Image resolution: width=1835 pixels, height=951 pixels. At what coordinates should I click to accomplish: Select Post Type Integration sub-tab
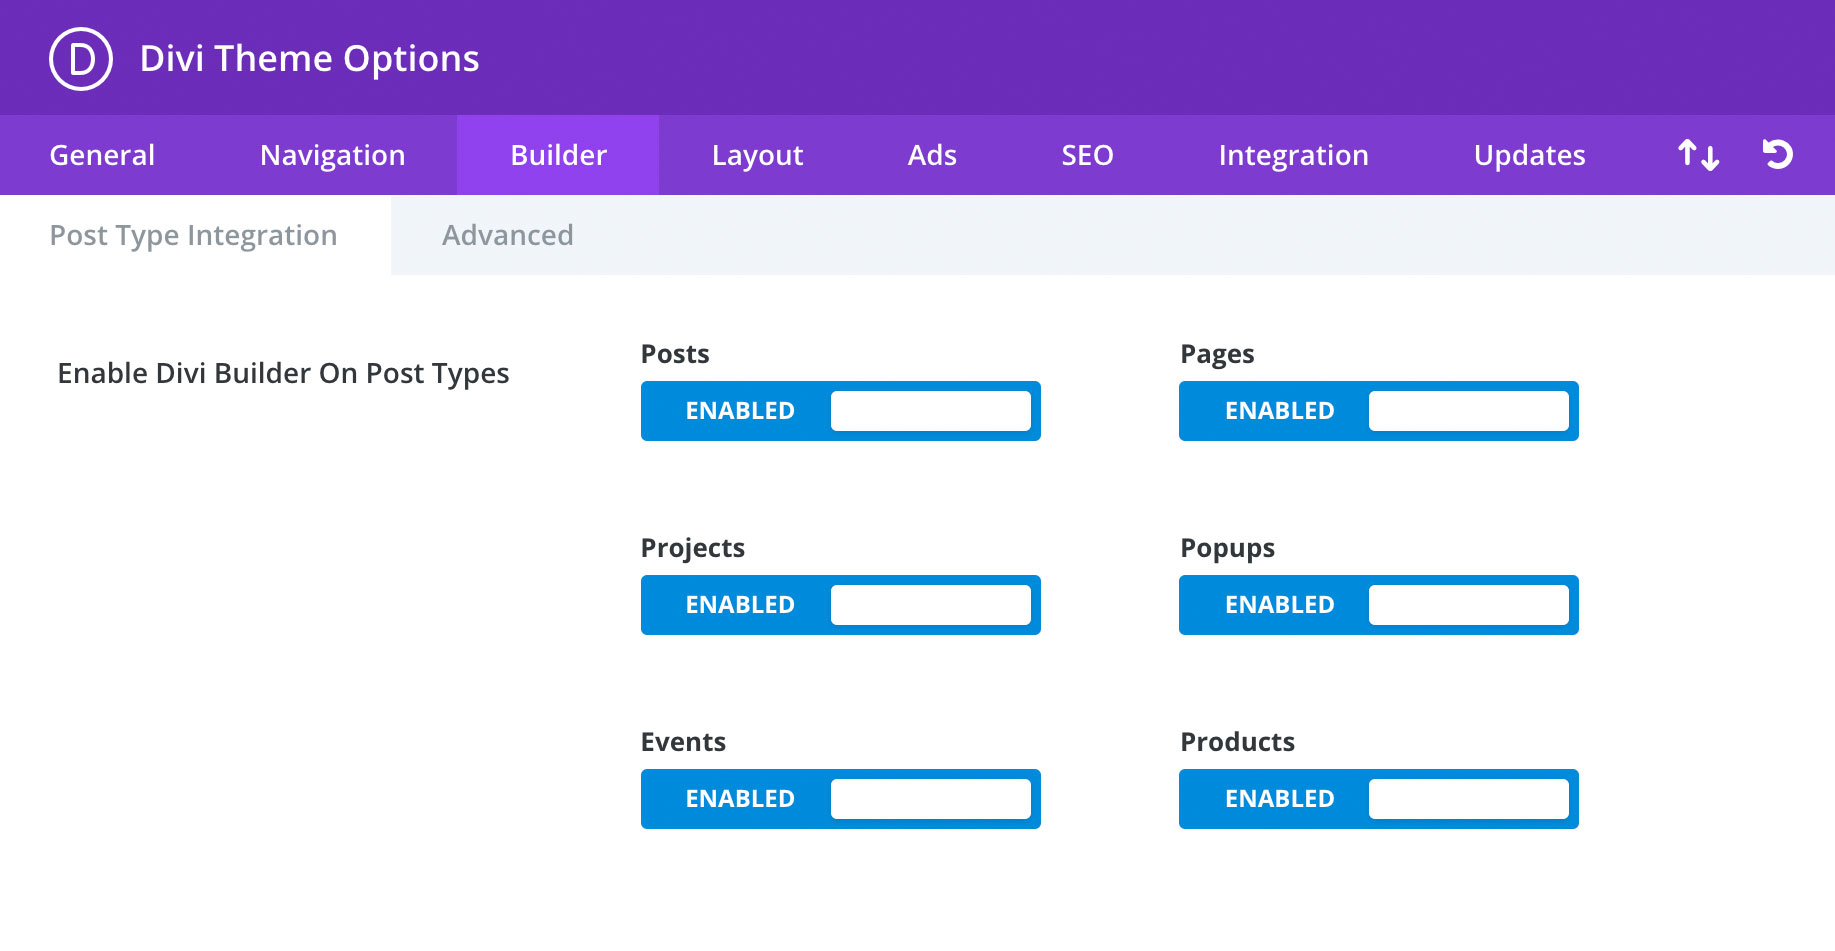coord(194,235)
